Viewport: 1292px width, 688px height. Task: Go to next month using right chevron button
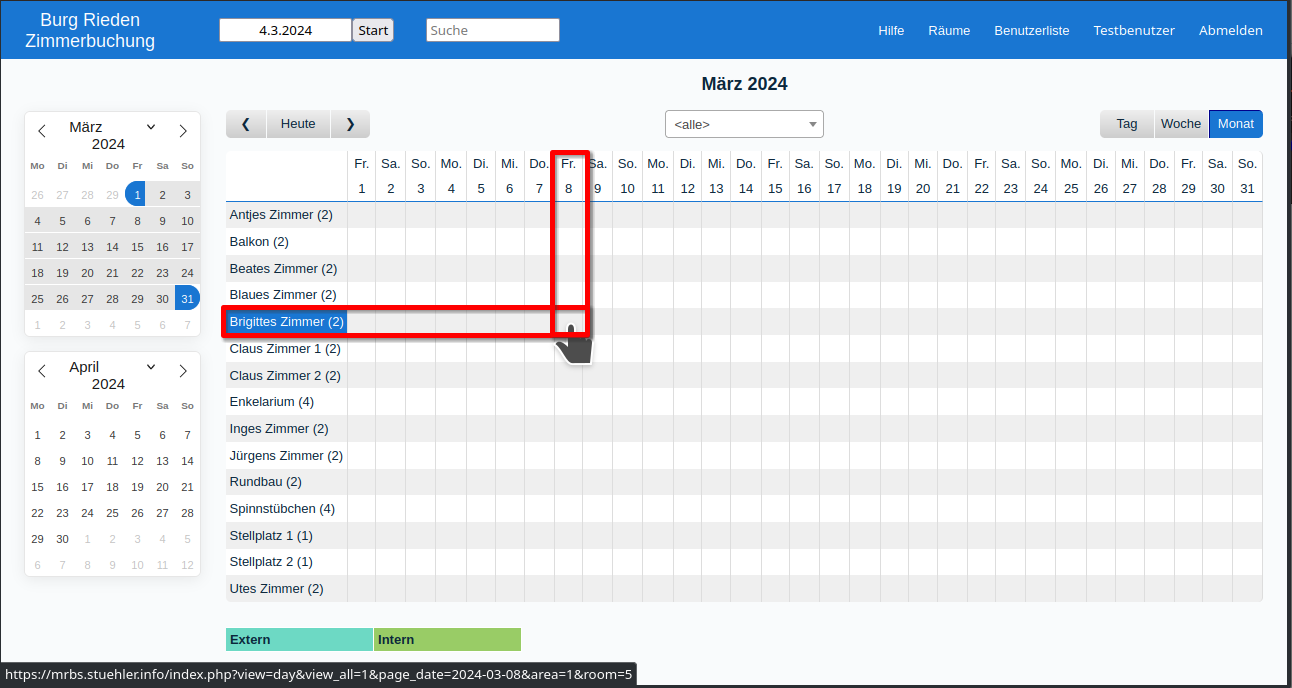pyautogui.click(x=350, y=124)
